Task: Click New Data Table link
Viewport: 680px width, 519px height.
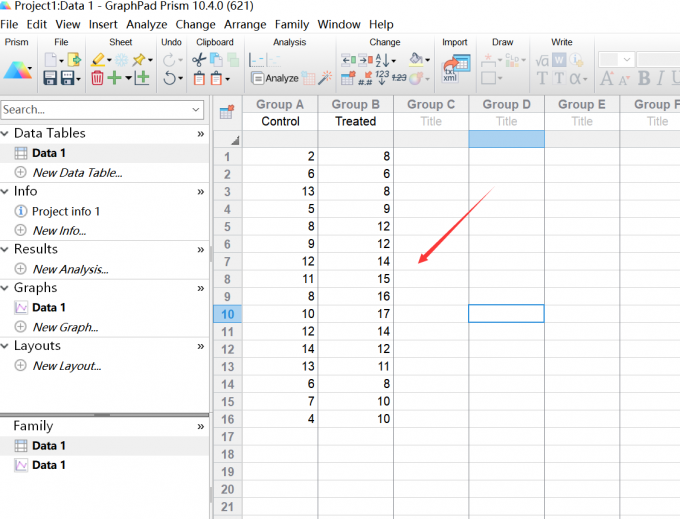Action: coord(77,172)
